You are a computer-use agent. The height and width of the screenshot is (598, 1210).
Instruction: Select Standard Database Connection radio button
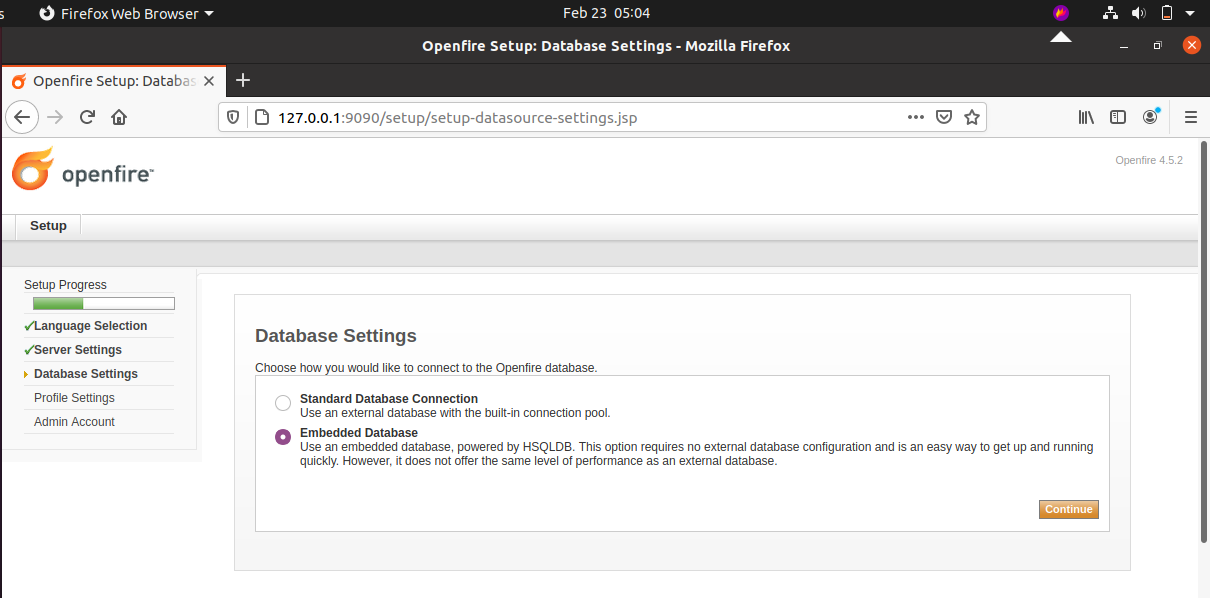283,403
